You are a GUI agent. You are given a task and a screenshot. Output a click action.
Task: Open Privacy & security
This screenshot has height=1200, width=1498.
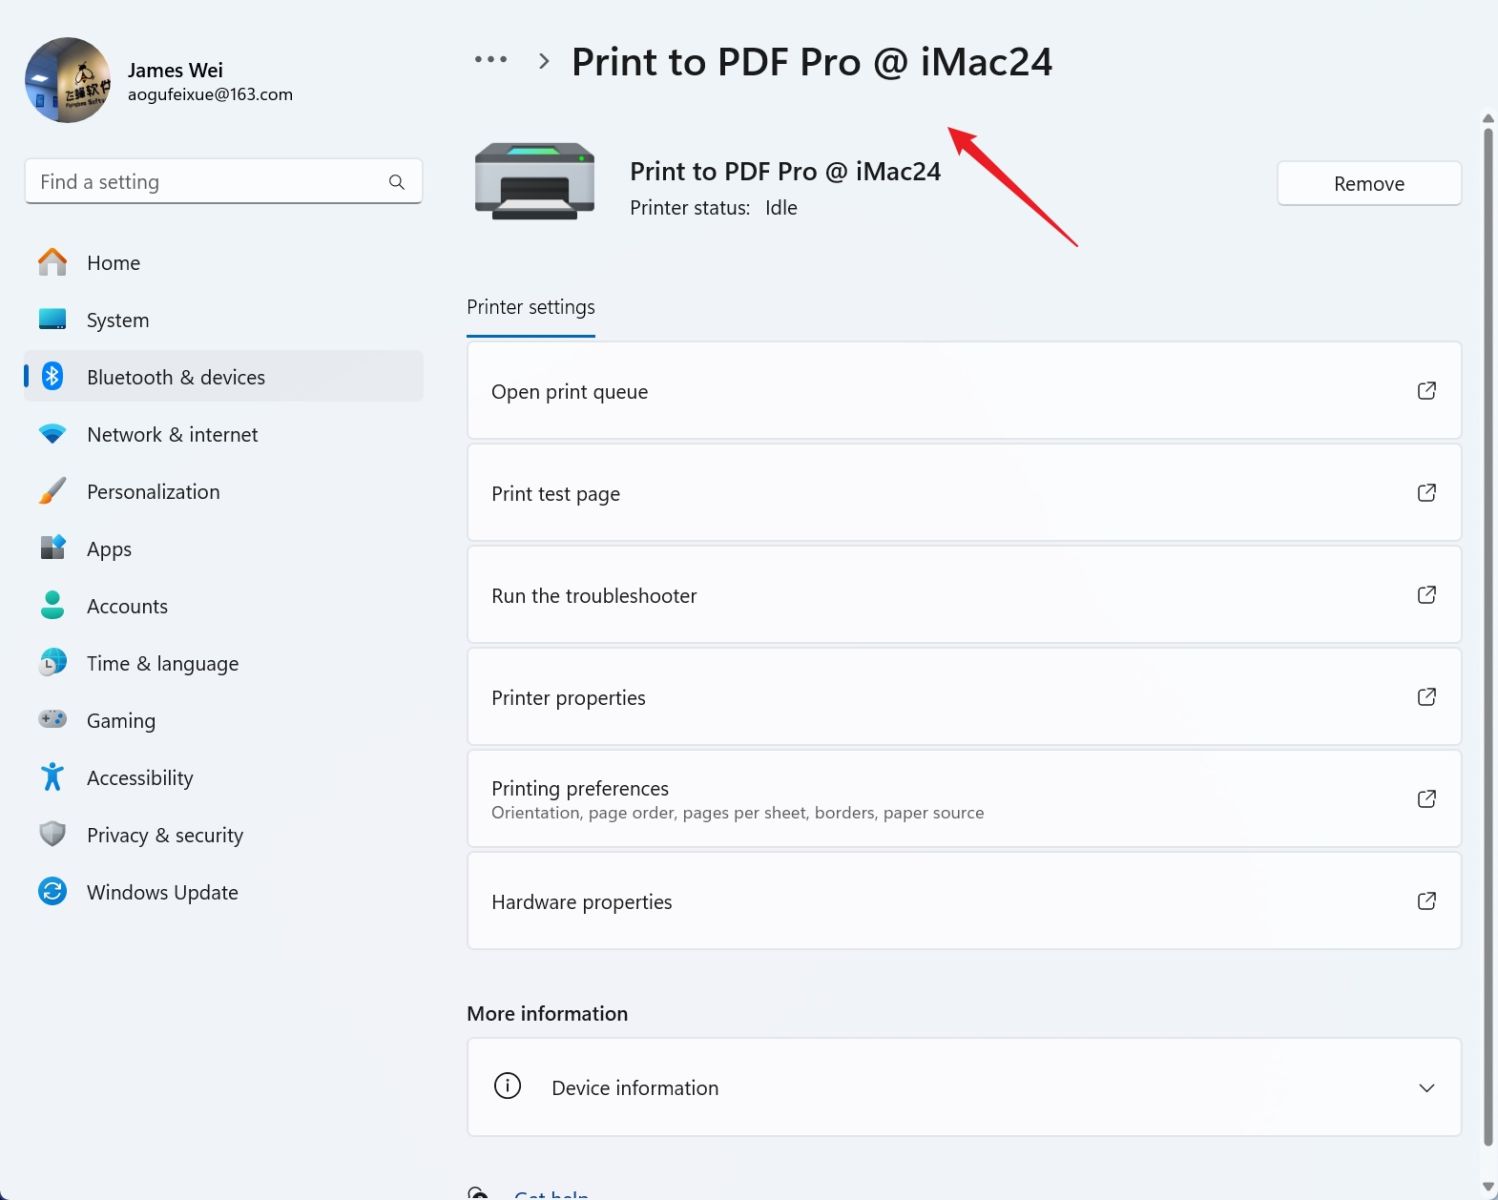tap(223, 834)
